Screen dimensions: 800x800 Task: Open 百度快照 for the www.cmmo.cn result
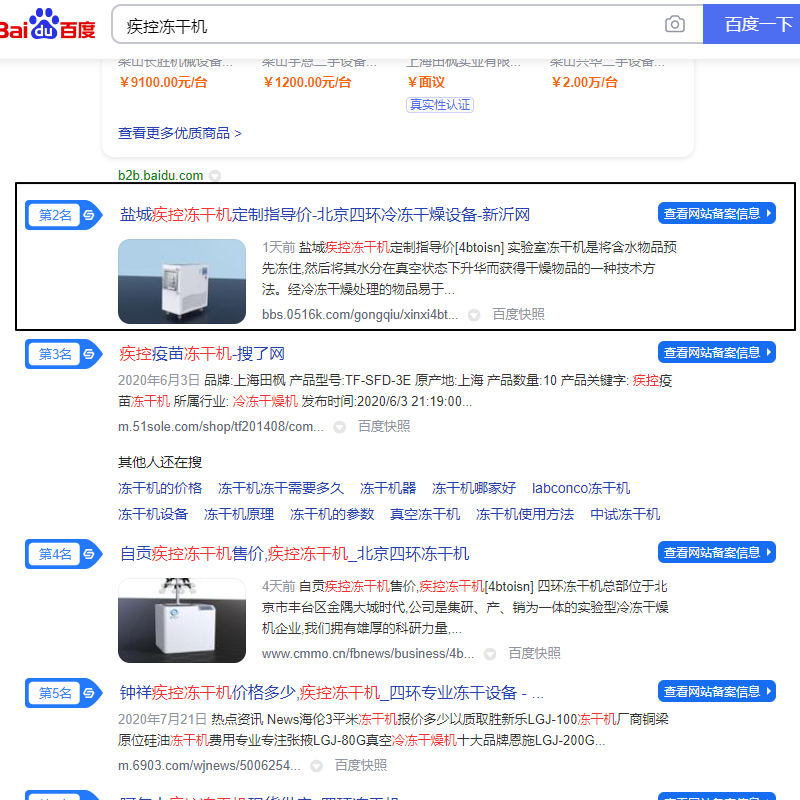pos(534,653)
